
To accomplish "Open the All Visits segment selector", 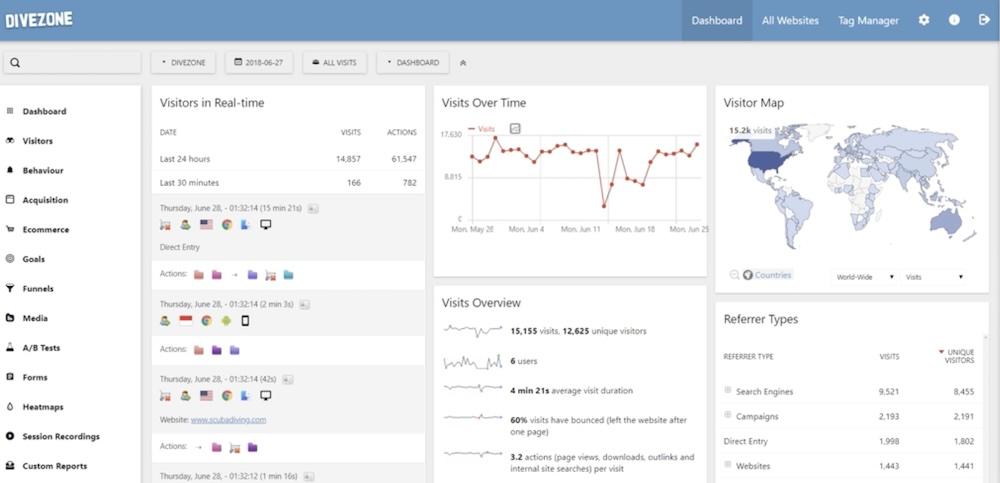I will [335, 62].
